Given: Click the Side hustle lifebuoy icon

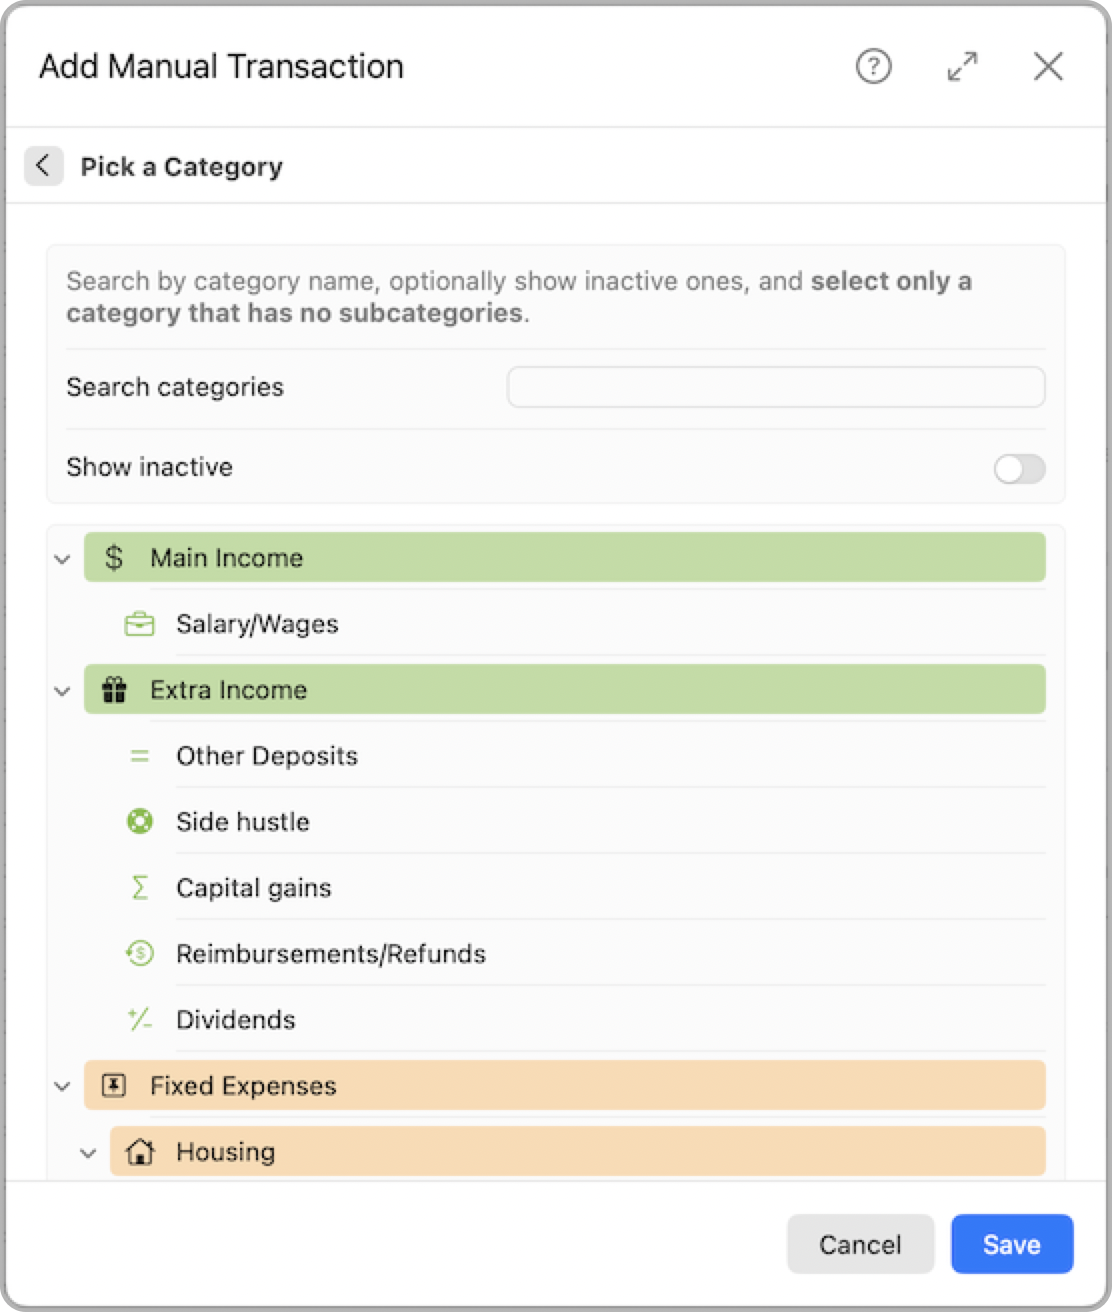Looking at the screenshot, I should click(x=139, y=822).
